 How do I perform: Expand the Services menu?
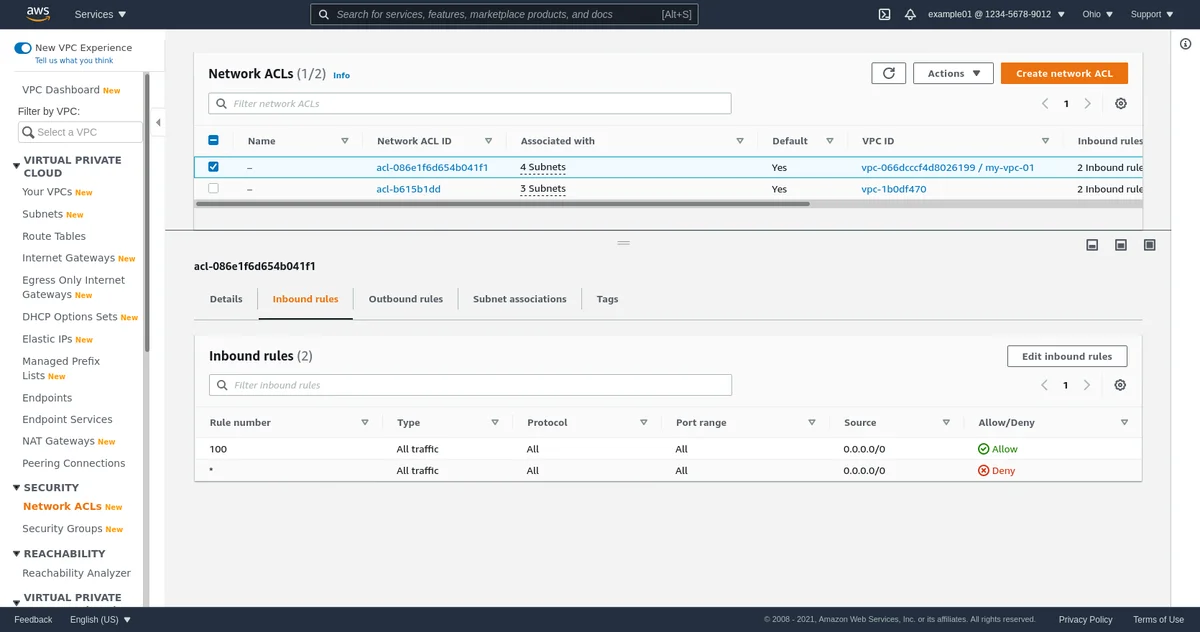[101, 14]
